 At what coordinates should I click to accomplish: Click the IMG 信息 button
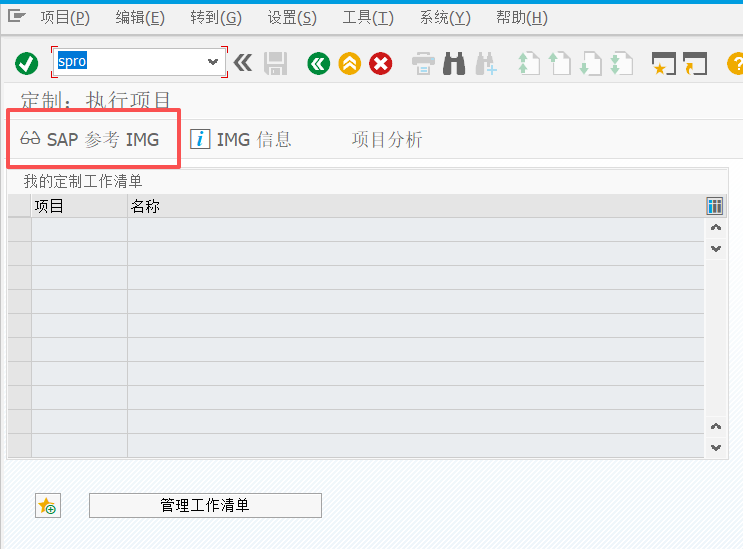(x=241, y=139)
